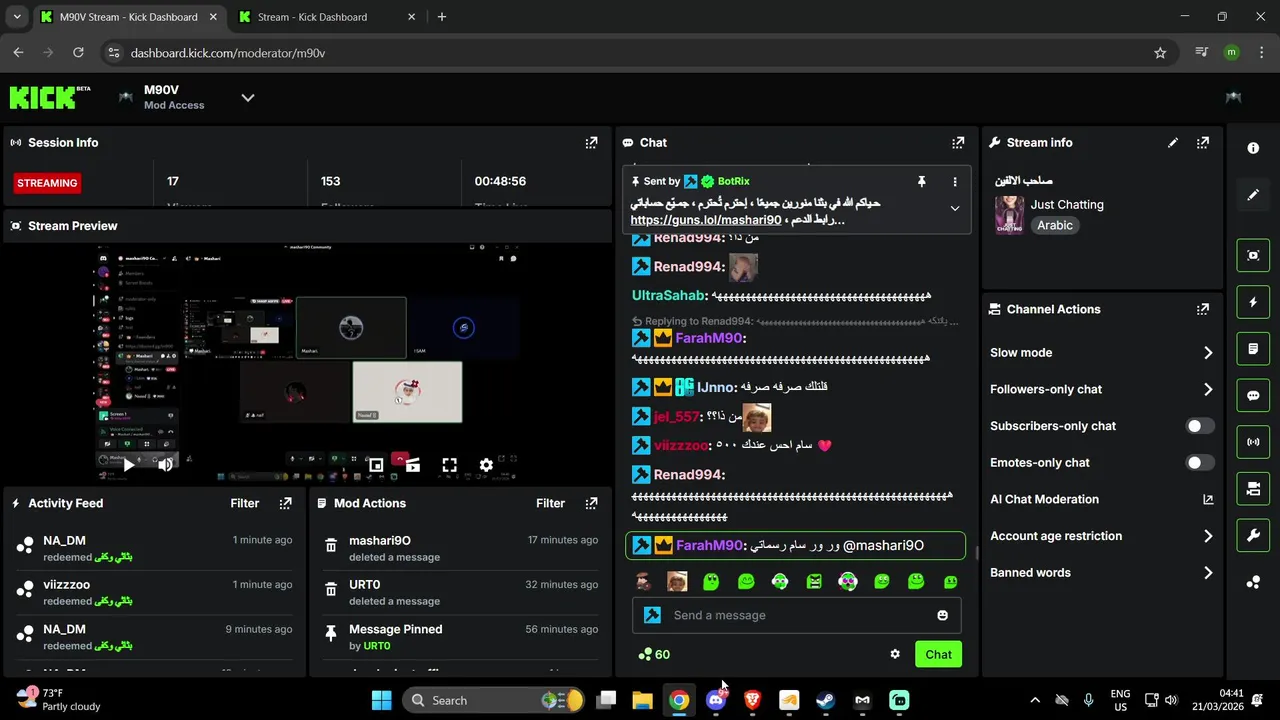Click URT0 username in Message Pinned entry

point(377,646)
